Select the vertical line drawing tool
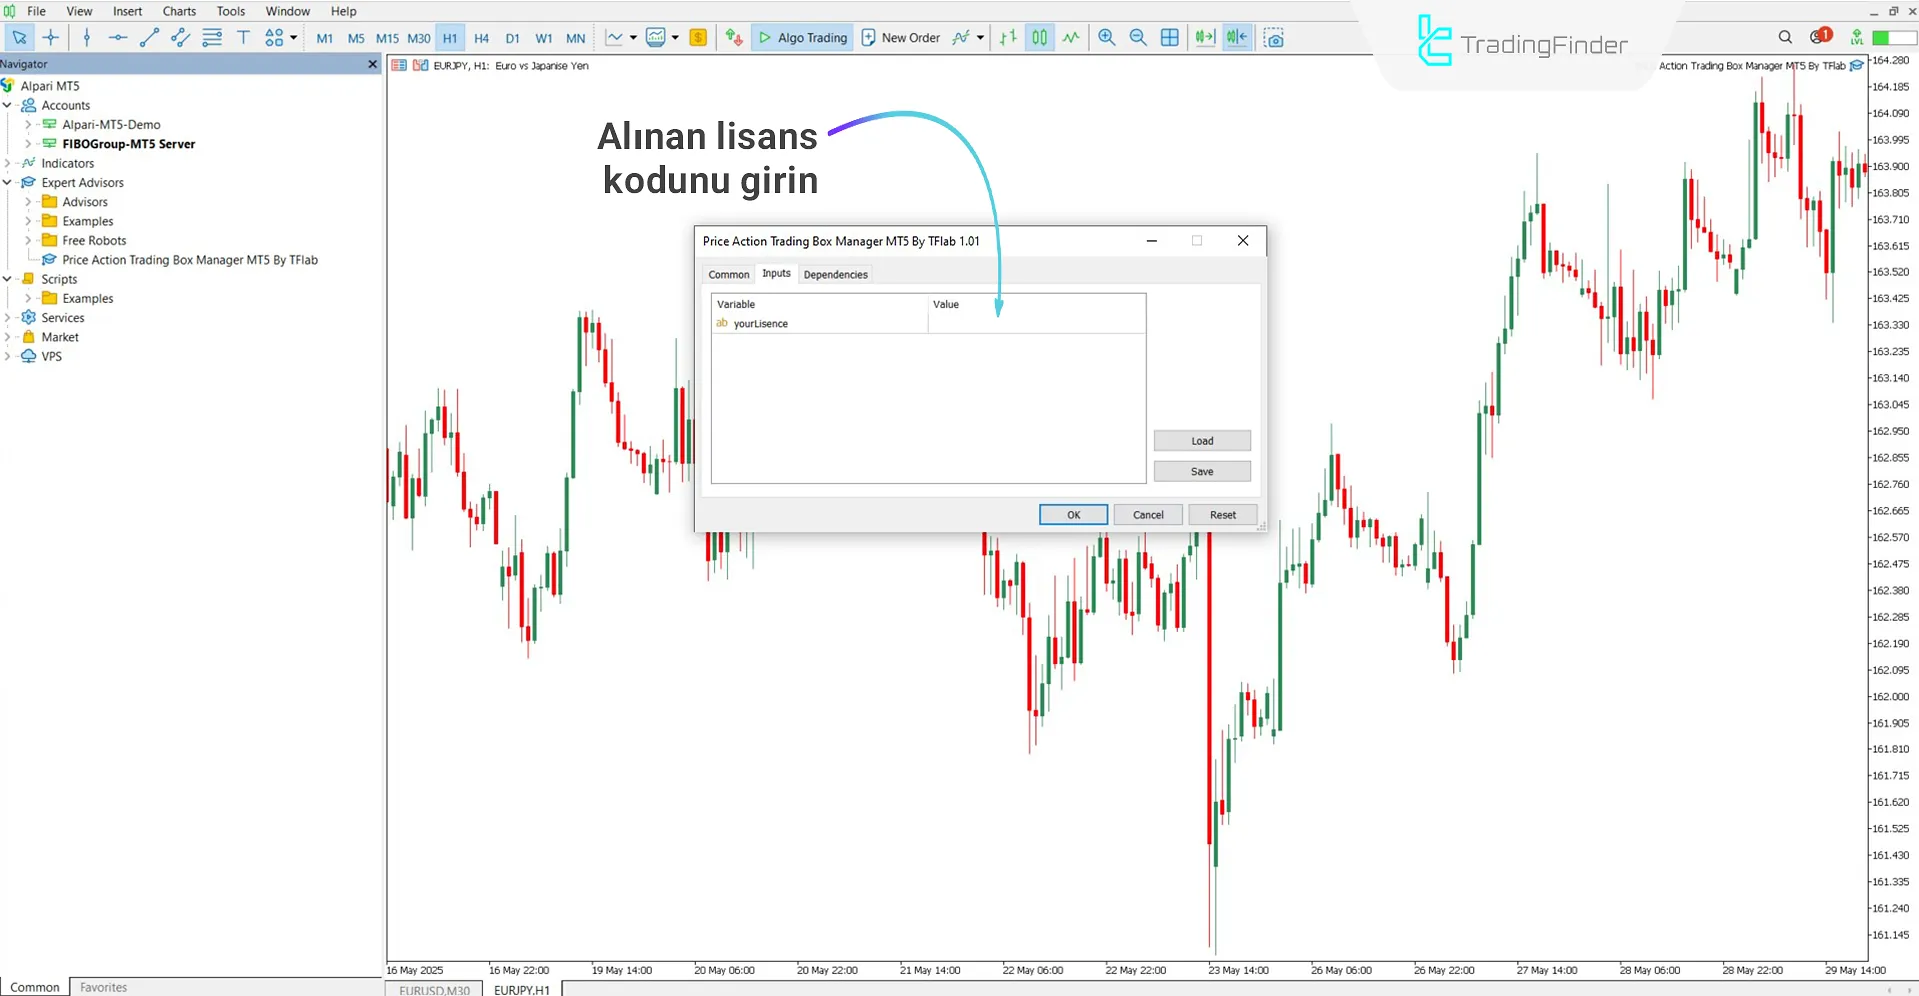1919x996 pixels. click(87, 38)
